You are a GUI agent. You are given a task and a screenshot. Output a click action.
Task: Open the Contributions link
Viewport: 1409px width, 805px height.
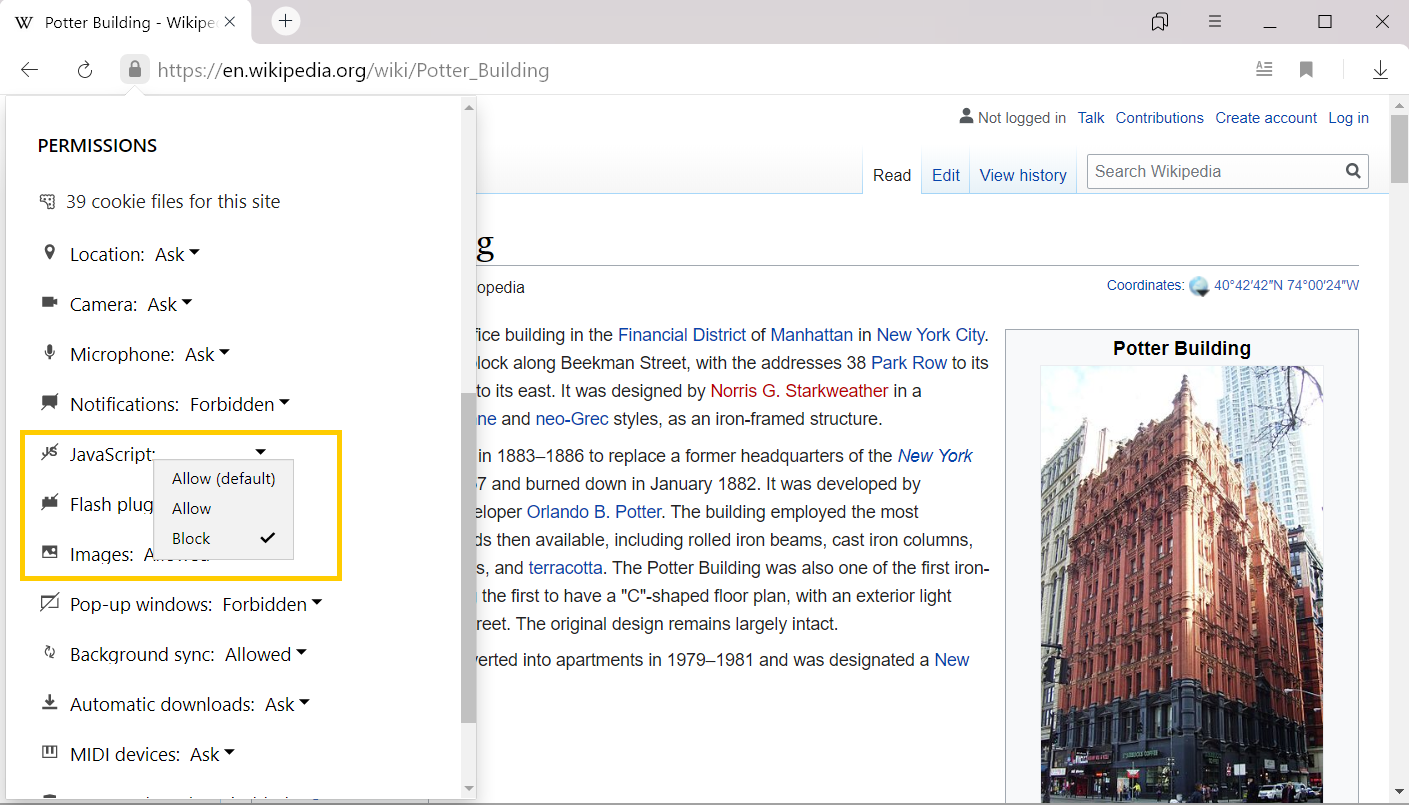pos(1160,118)
